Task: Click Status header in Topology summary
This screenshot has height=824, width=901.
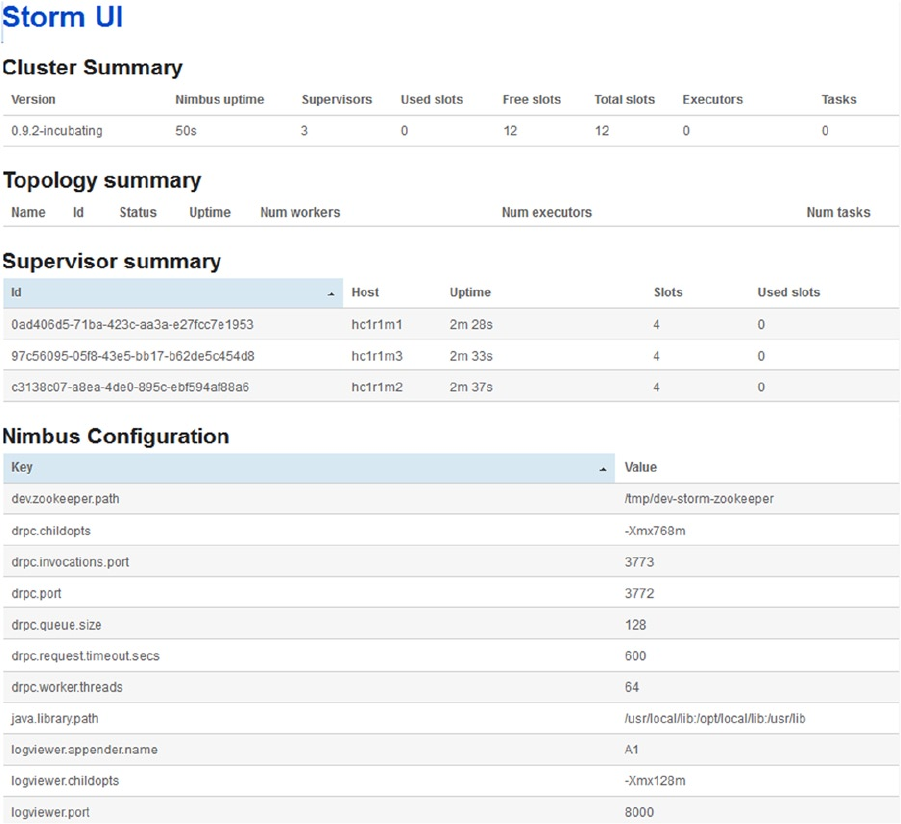Action: 138,213
